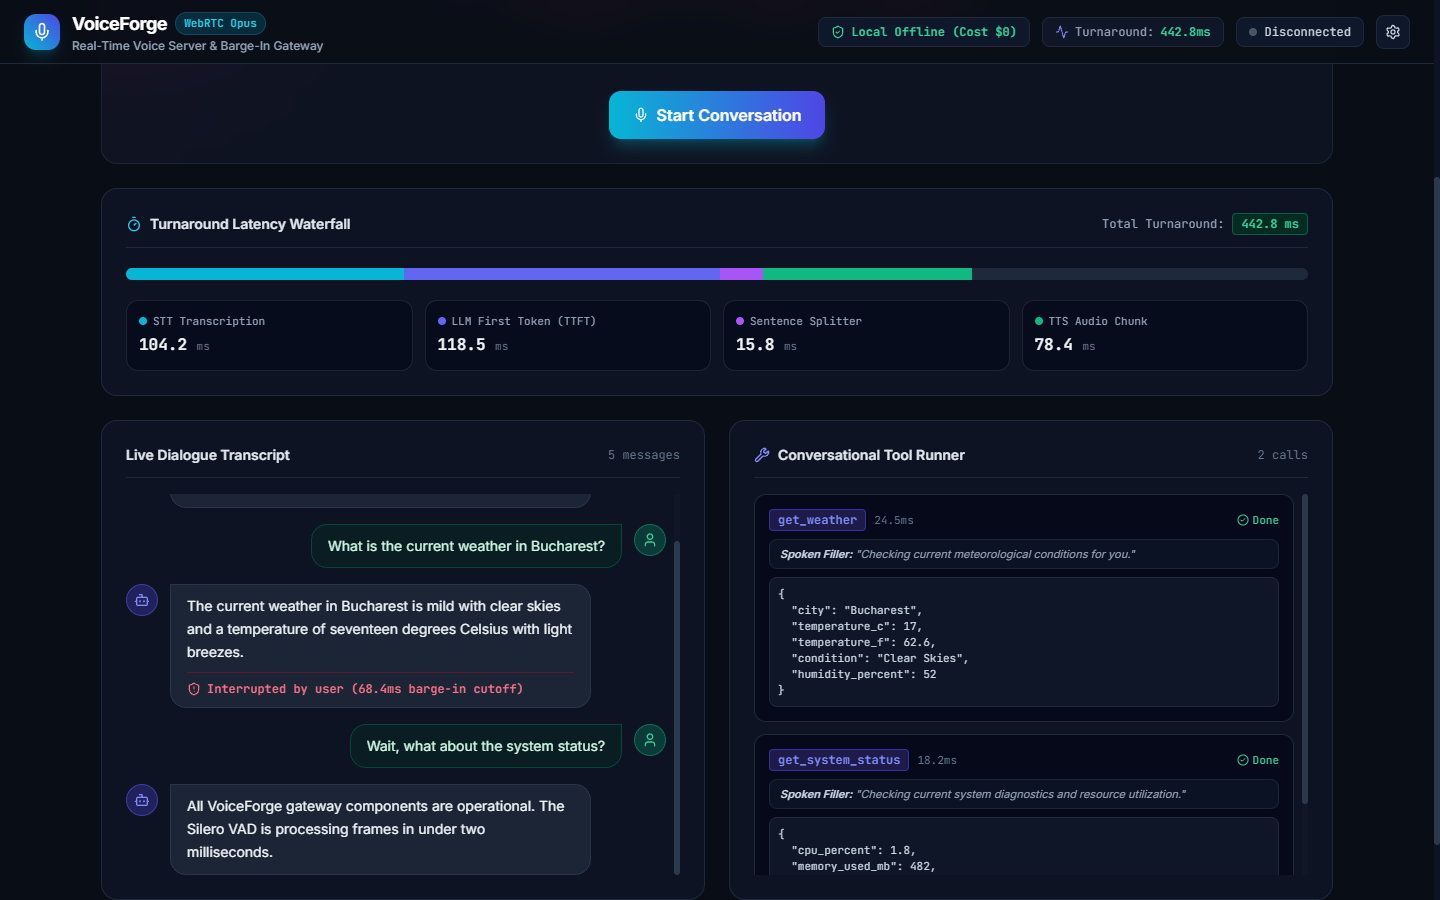Click the cyan STT segment of the waterfall bar
The image size is (1440, 900).
pos(265,274)
